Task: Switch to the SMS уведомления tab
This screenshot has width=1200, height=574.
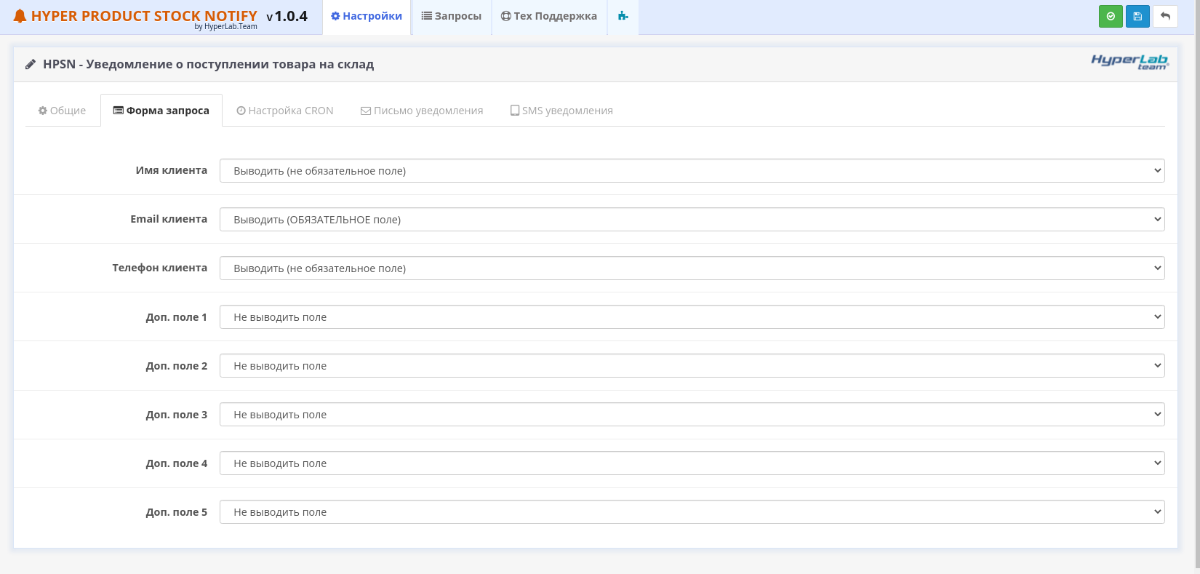Action: [561, 111]
